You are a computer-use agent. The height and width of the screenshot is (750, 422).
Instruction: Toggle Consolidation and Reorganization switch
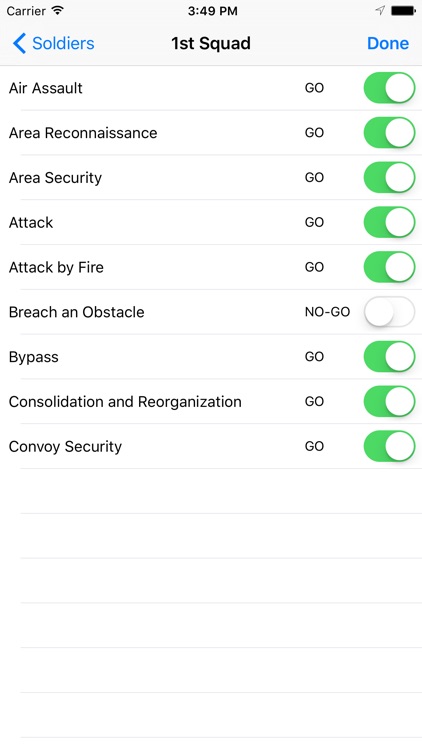[x=389, y=401]
